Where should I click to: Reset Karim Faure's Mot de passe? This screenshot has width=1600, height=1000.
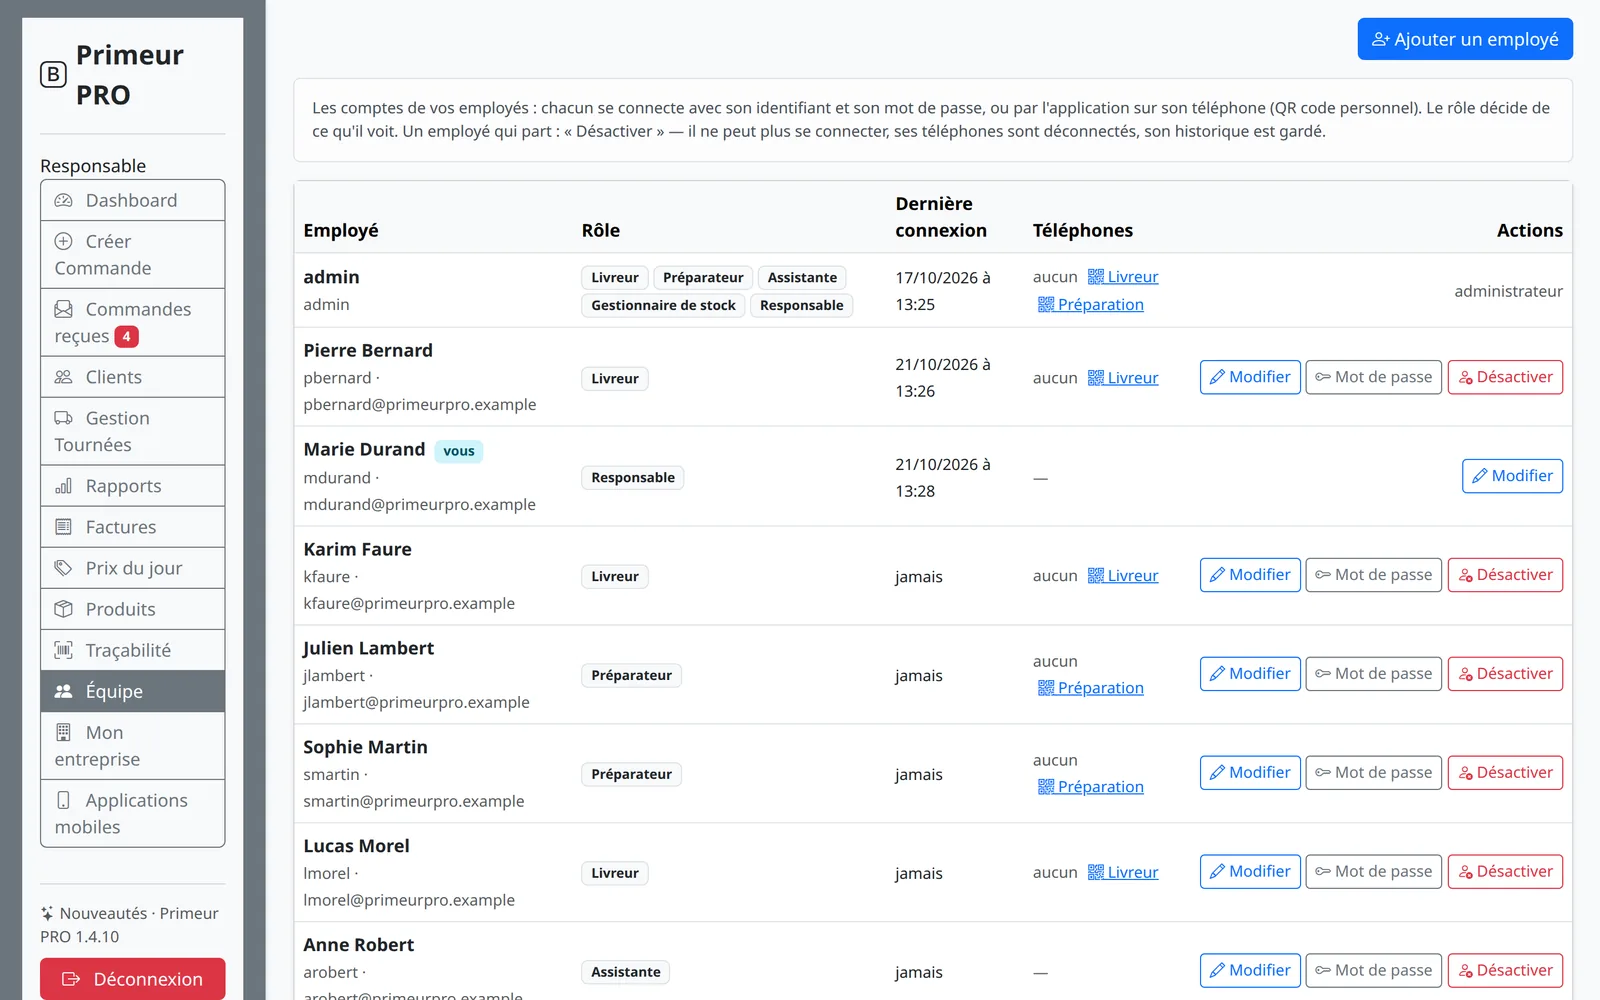(x=1374, y=575)
